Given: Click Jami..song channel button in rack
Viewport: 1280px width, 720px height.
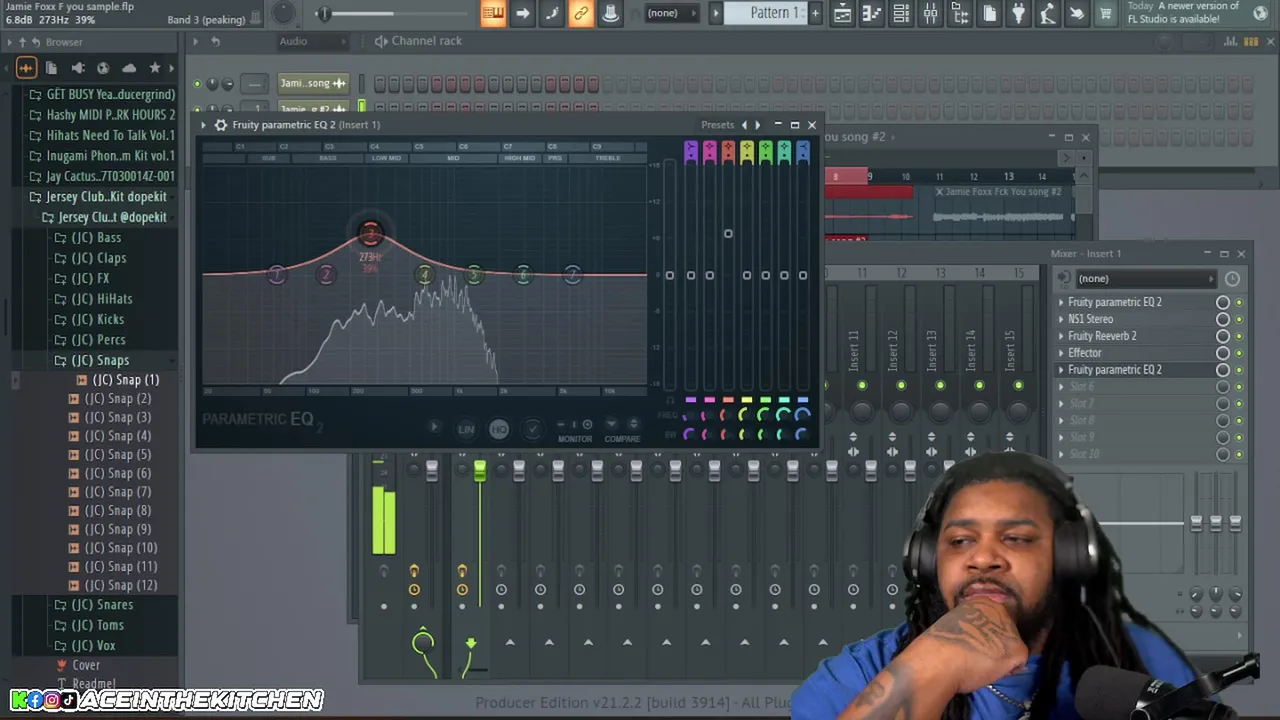Looking at the screenshot, I should [x=313, y=83].
